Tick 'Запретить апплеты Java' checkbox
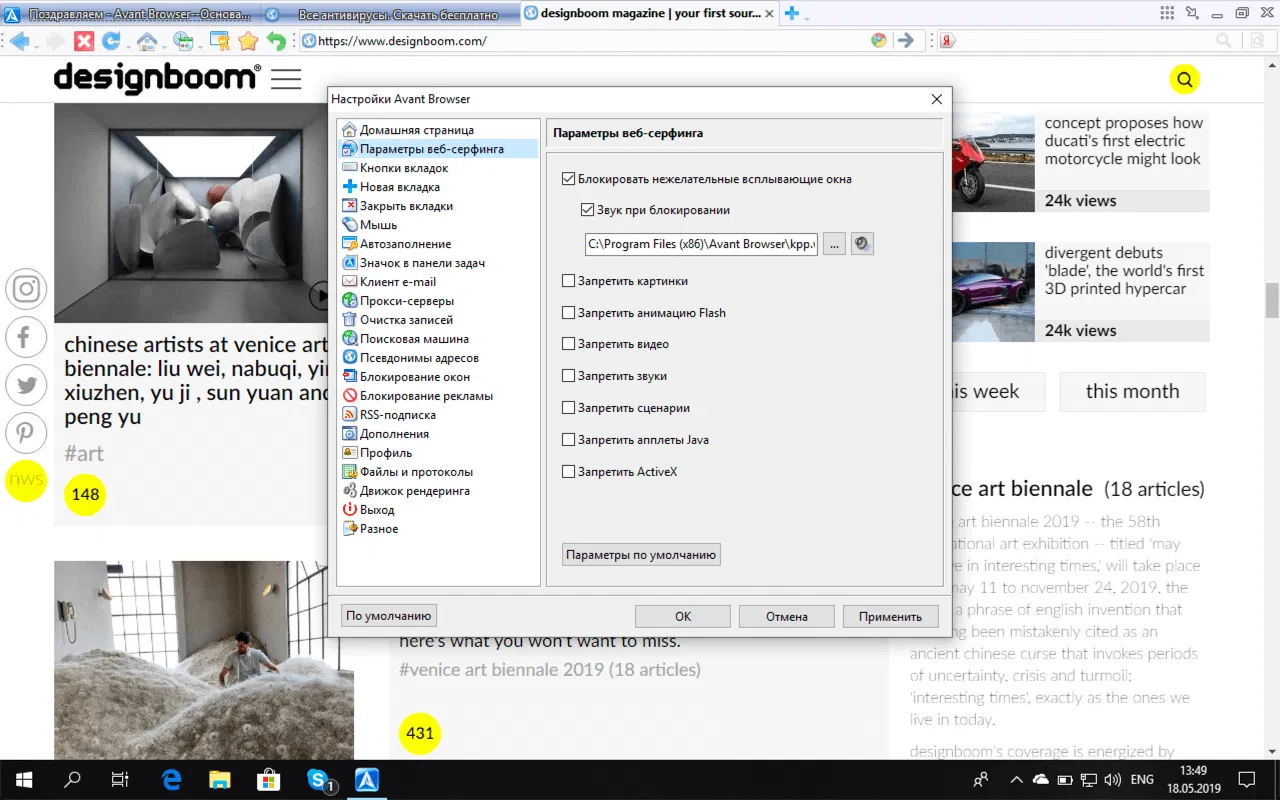This screenshot has height=800, width=1280. pyautogui.click(x=569, y=440)
